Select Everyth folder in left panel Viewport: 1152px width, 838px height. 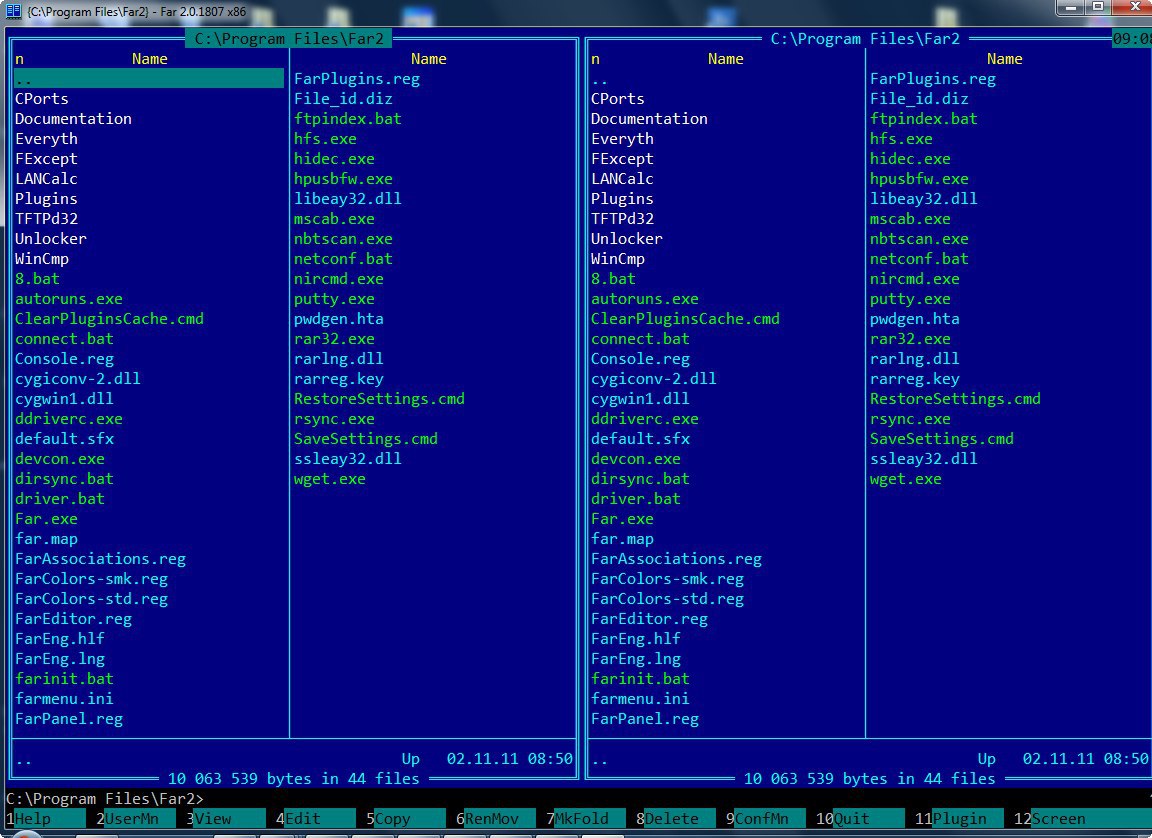[46, 139]
